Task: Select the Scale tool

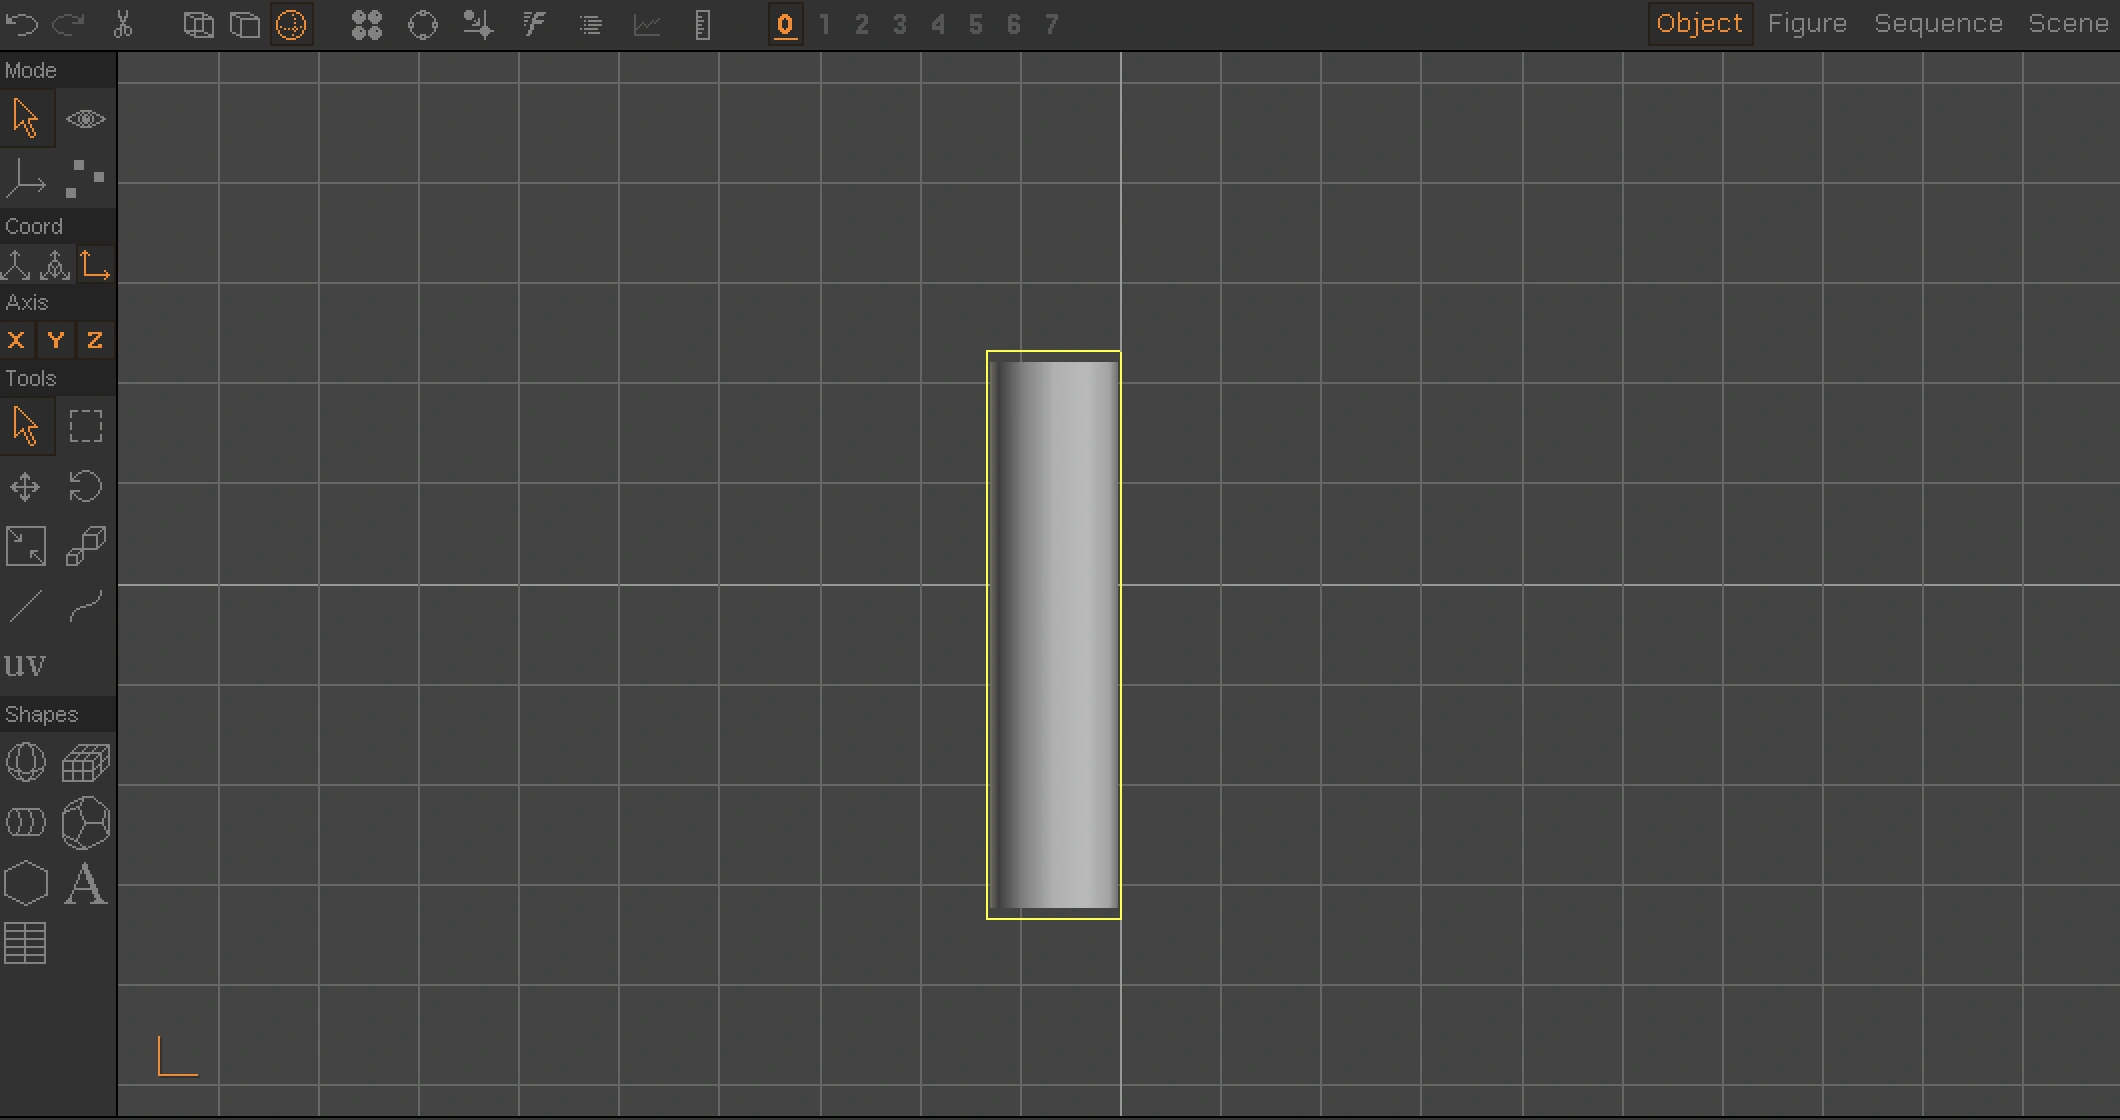Action: pos(27,546)
